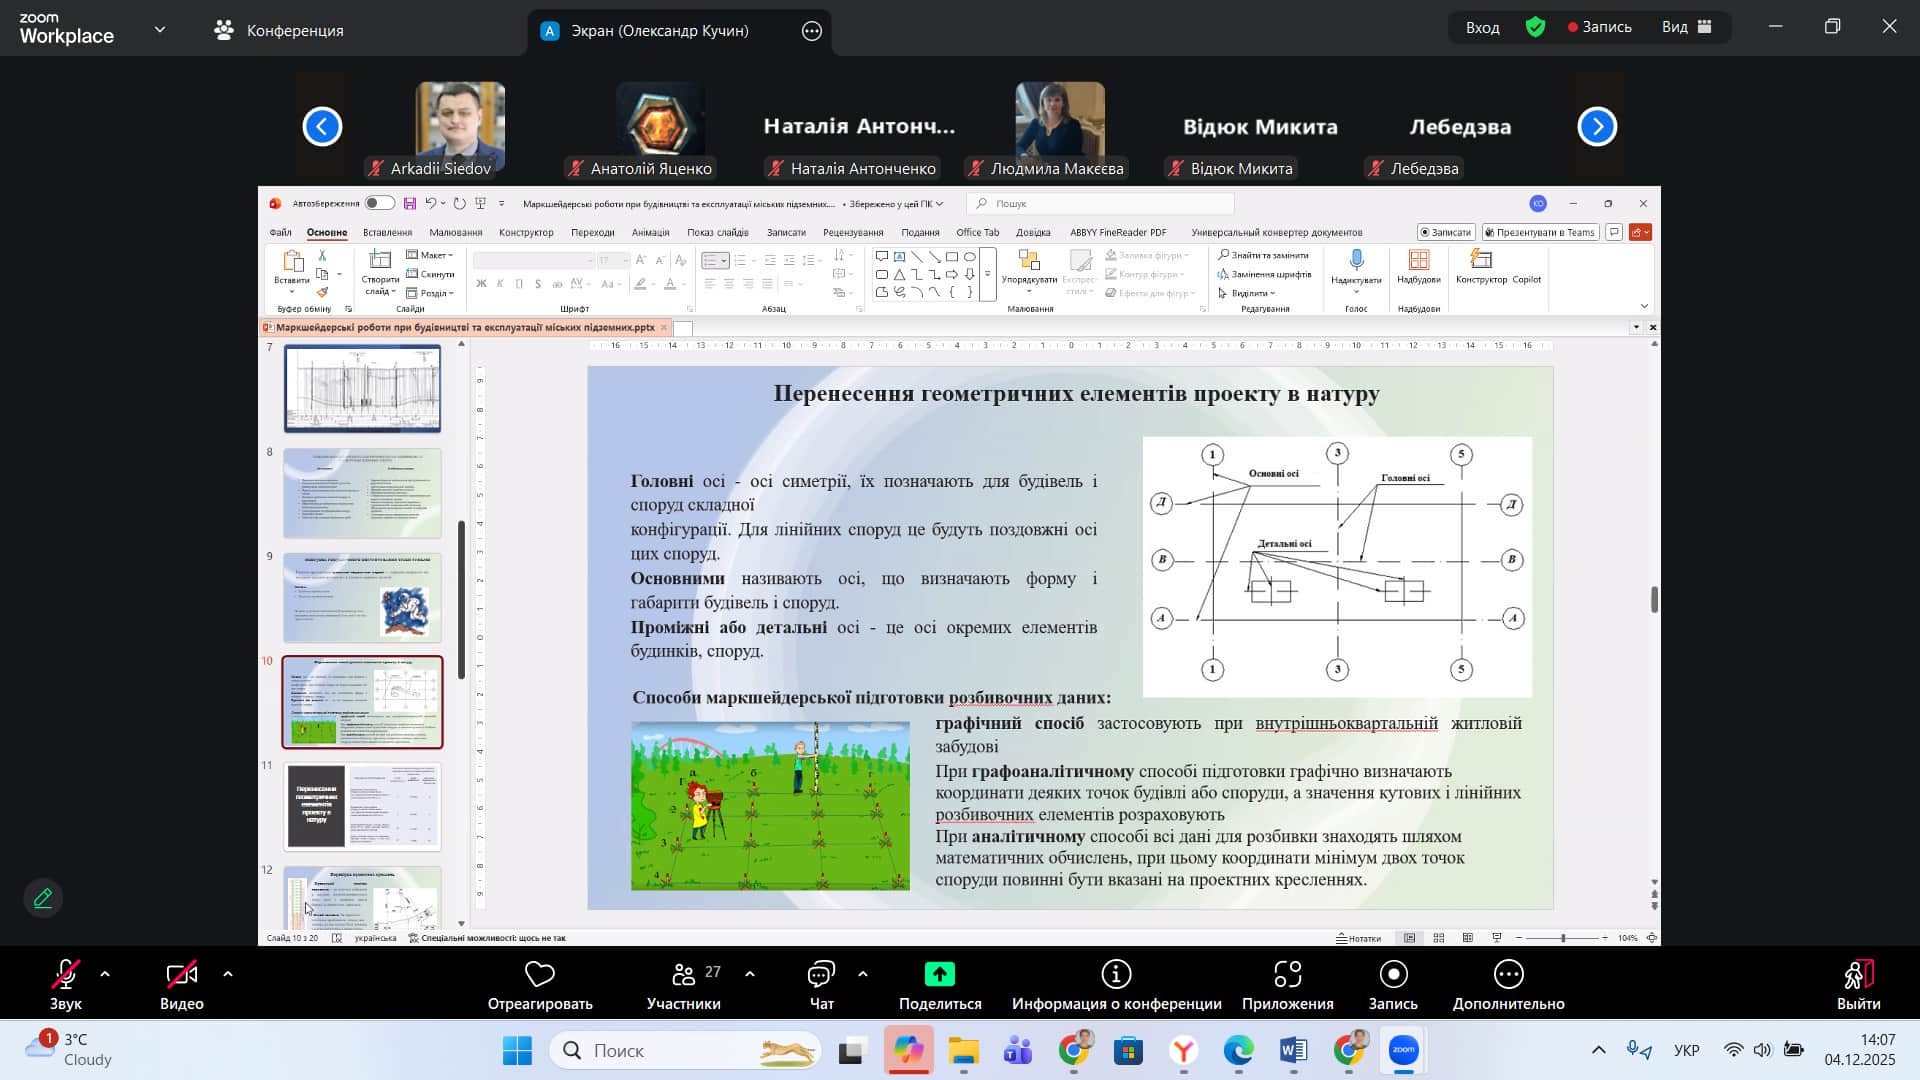Click the annotation pencil icon

click(43, 898)
